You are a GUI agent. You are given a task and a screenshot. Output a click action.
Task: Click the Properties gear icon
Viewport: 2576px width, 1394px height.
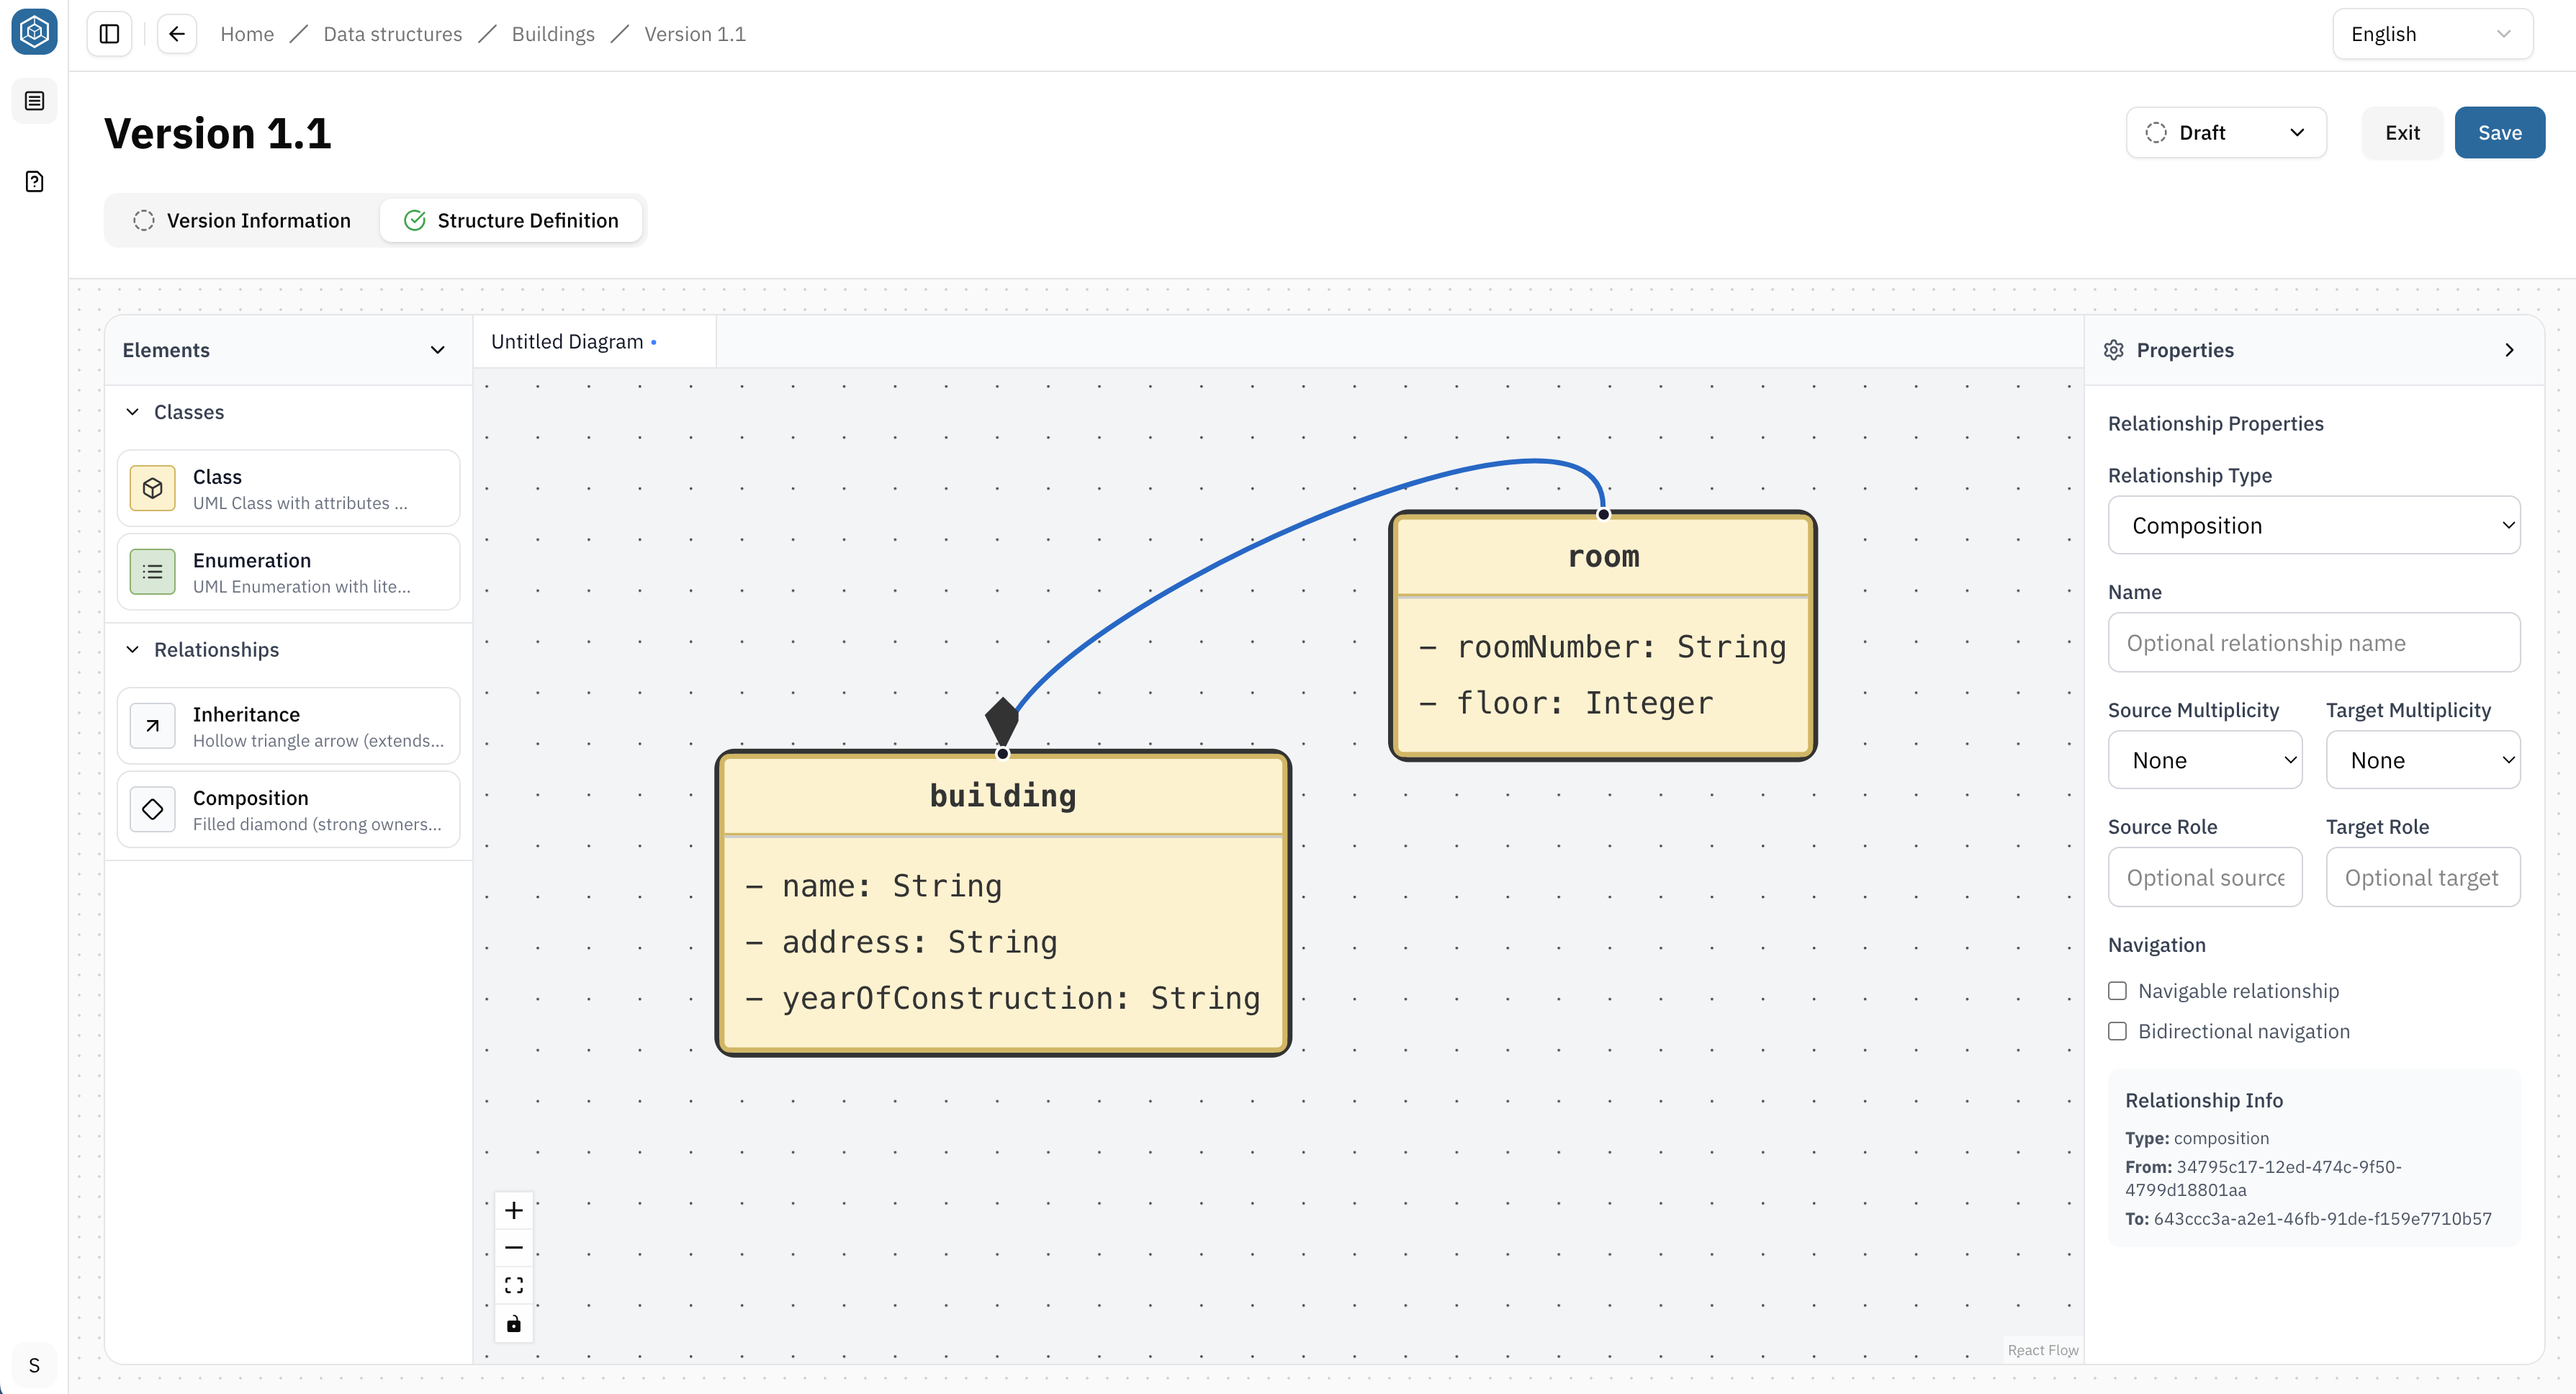pos(2113,350)
